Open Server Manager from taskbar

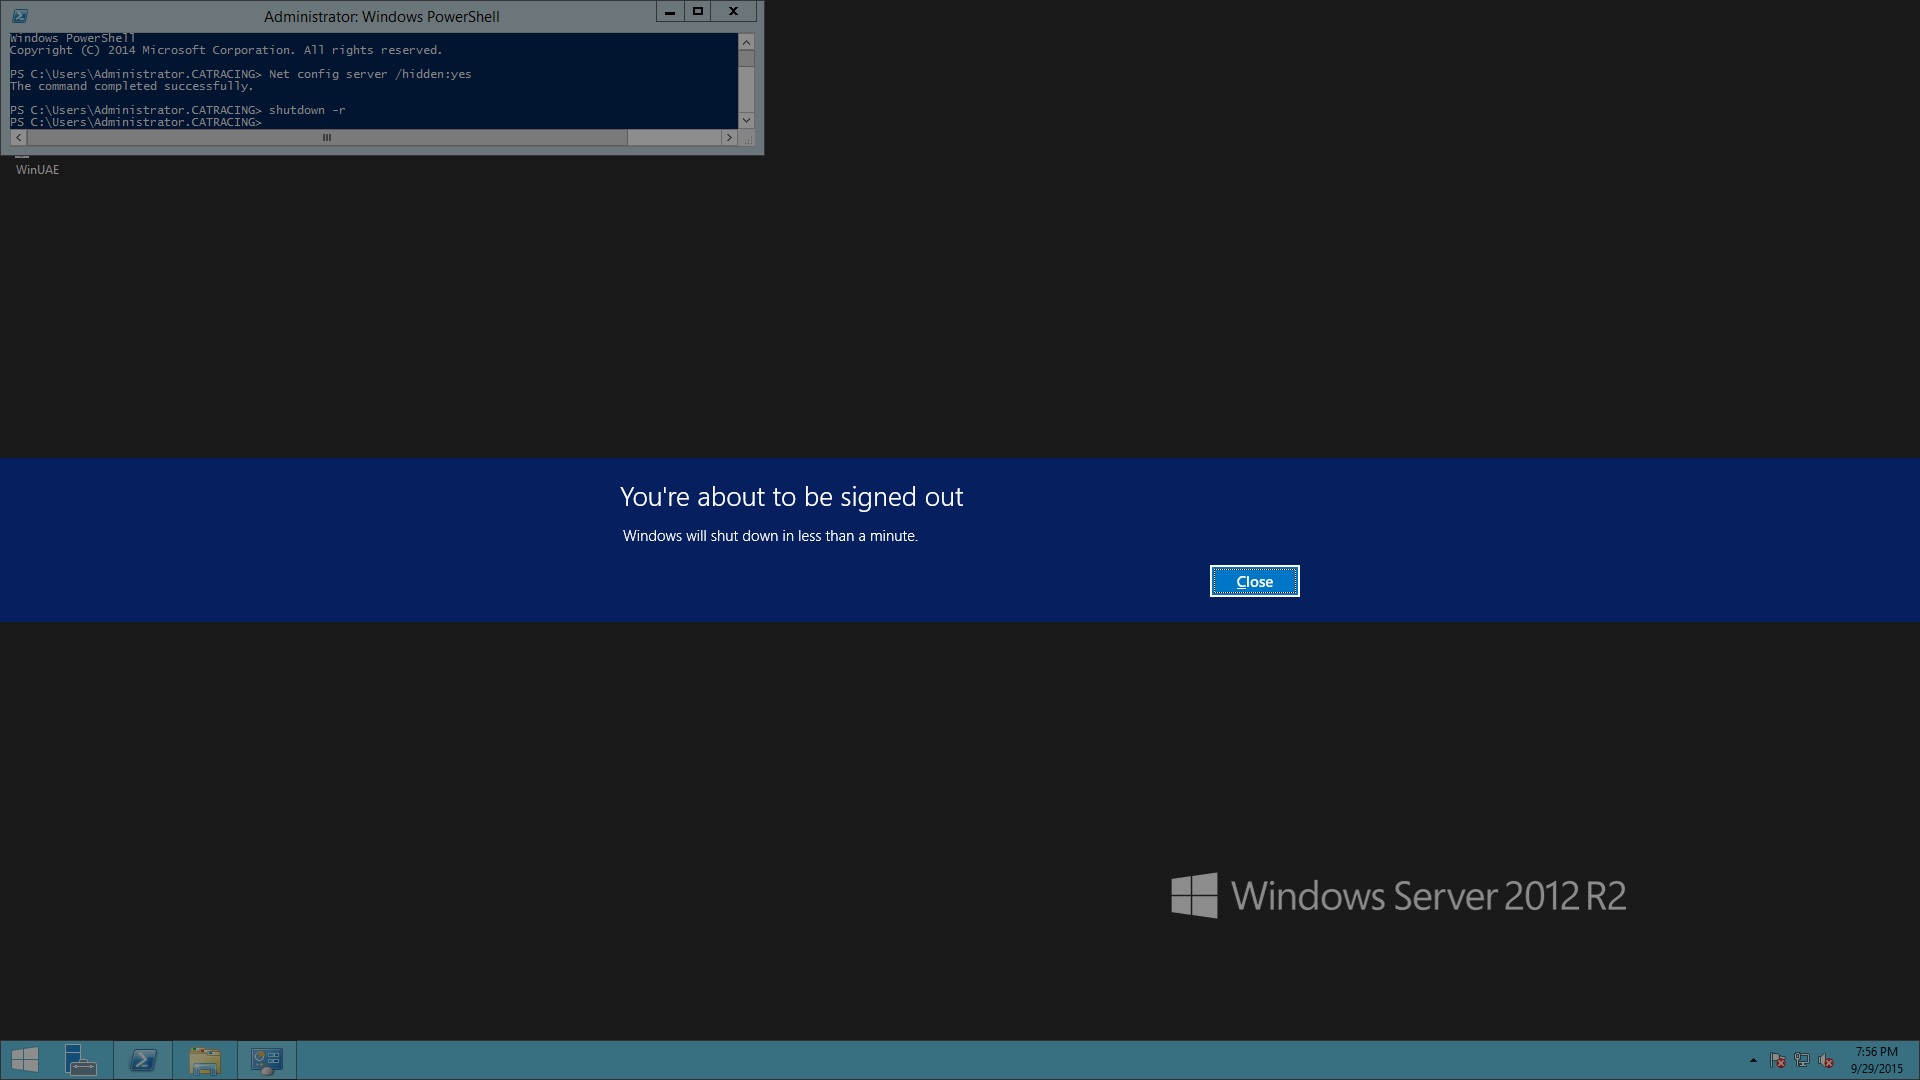click(81, 1060)
